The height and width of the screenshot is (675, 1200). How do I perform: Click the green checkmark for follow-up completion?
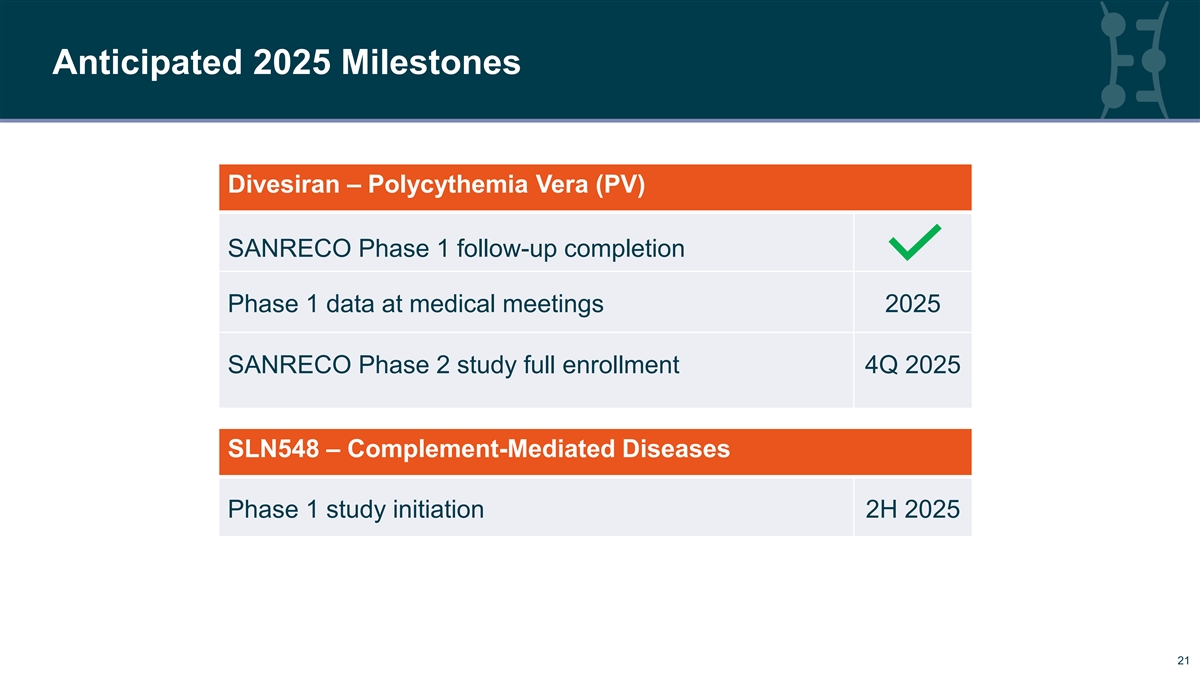click(912, 243)
